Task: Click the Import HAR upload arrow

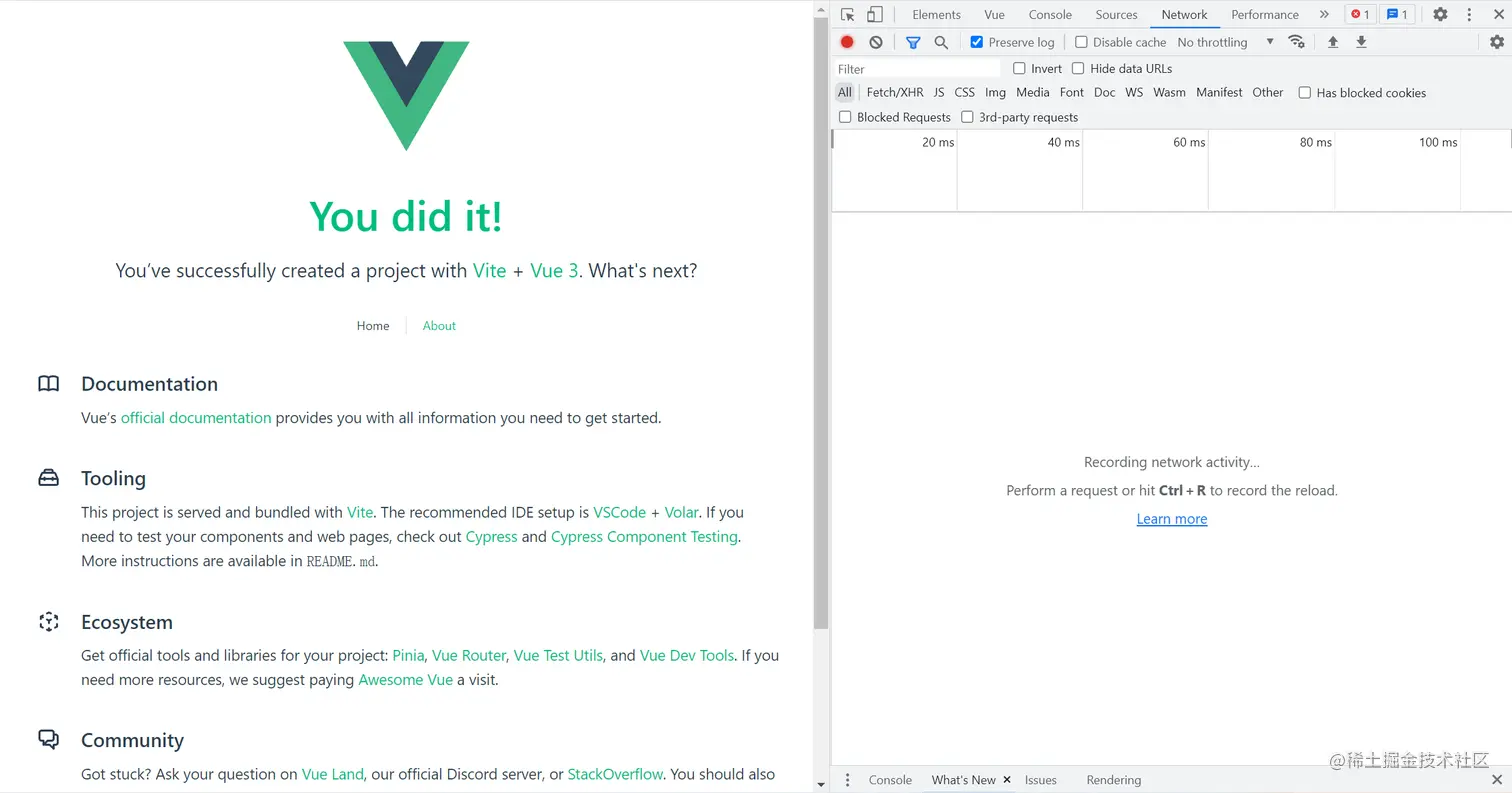Action: coord(1333,42)
